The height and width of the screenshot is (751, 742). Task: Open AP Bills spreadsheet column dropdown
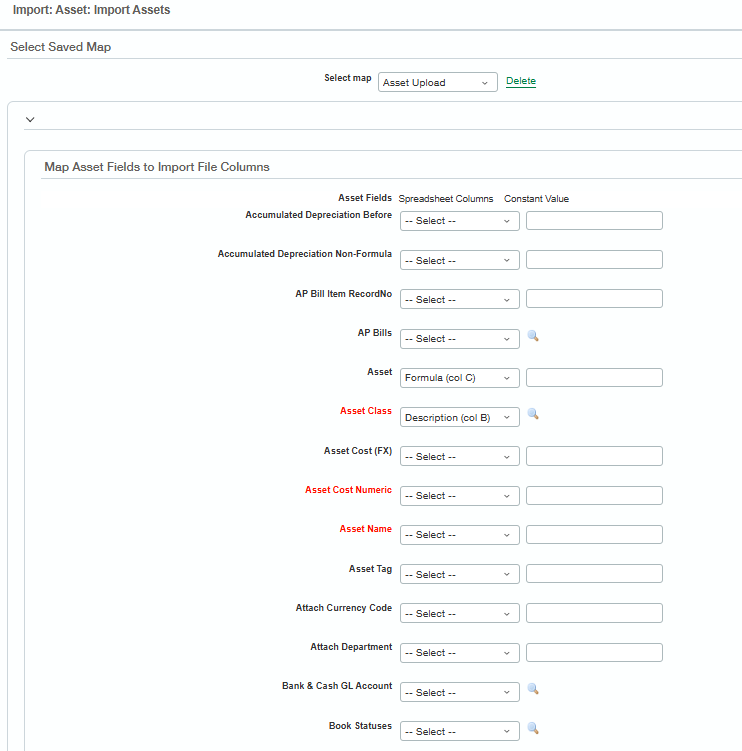click(x=459, y=339)
